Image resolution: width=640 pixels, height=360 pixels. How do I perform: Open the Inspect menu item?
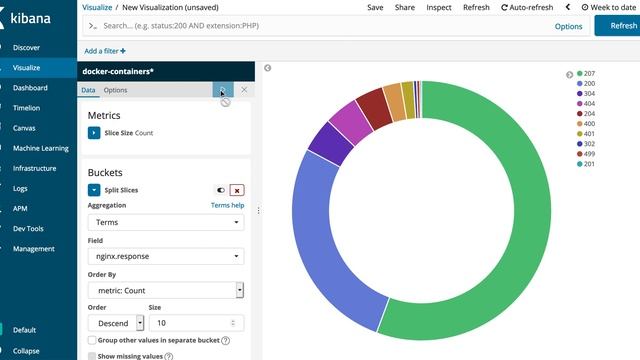pyautogui.click(x=439, y=7)
